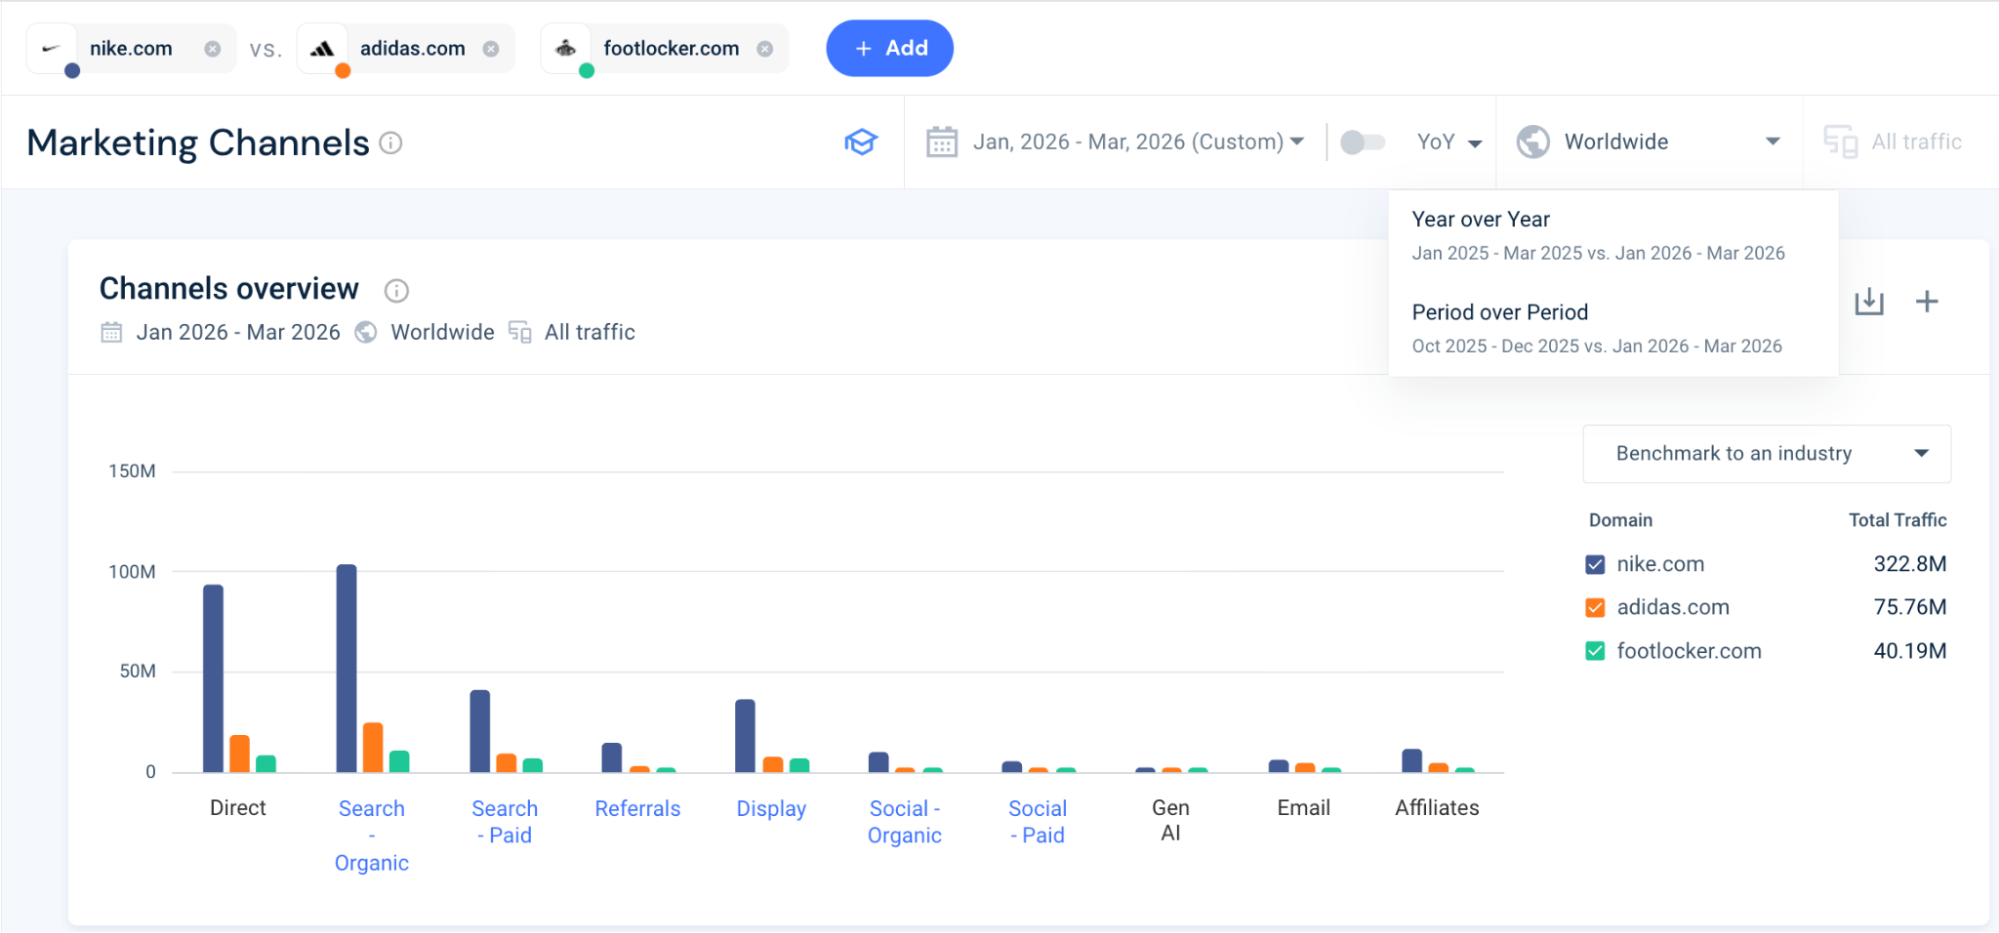
Task: Click the nike.com Search Paid bar
Action: coord(480,731)
